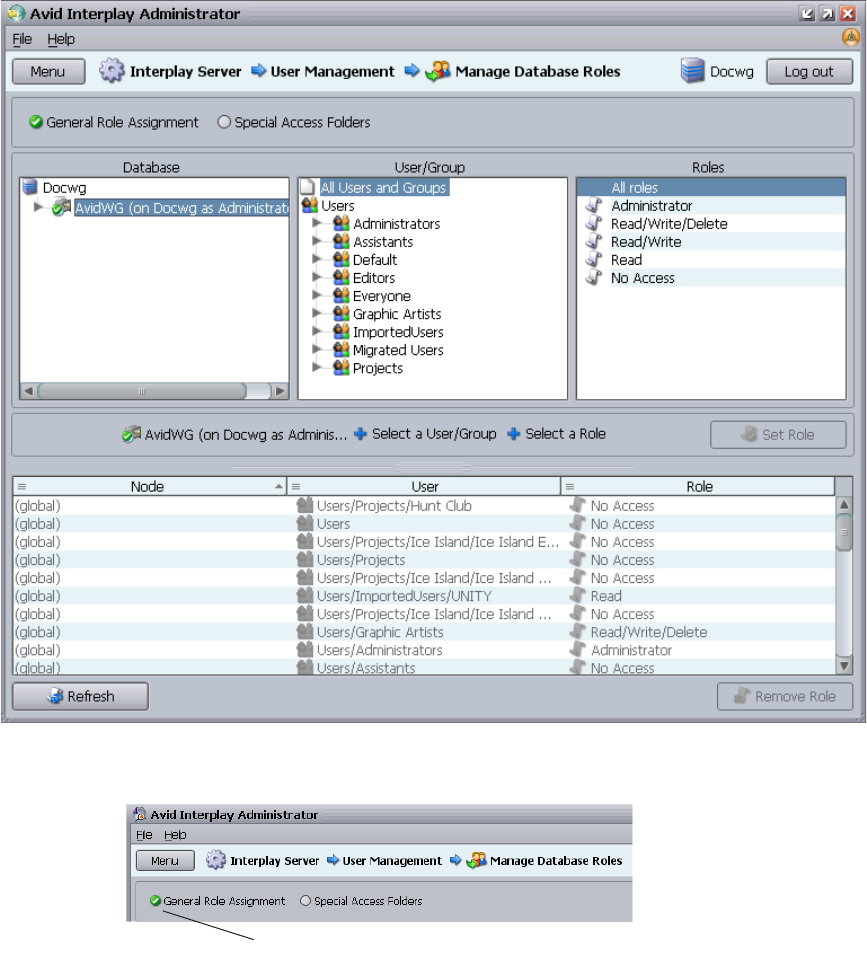Expand the Default group
Screen dimensions: 867x958
(x=316, y=259)
